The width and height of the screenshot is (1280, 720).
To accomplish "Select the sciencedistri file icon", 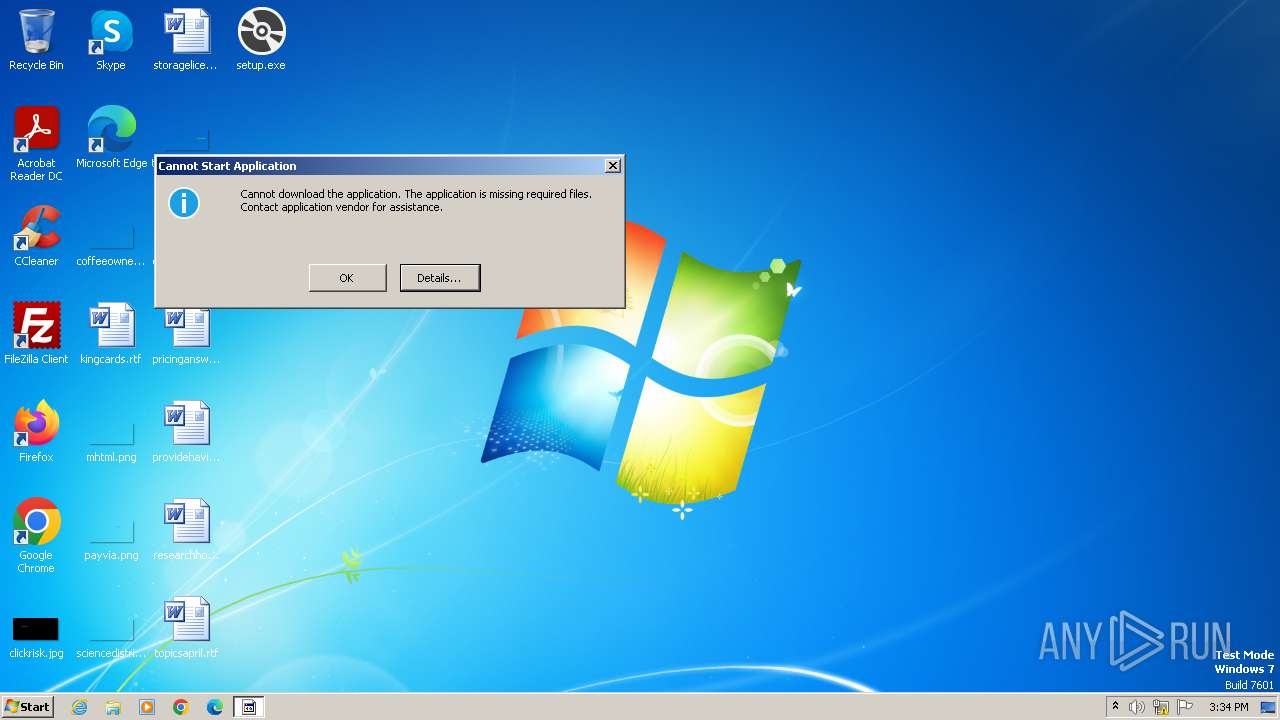I will click(x=111, y=636).
